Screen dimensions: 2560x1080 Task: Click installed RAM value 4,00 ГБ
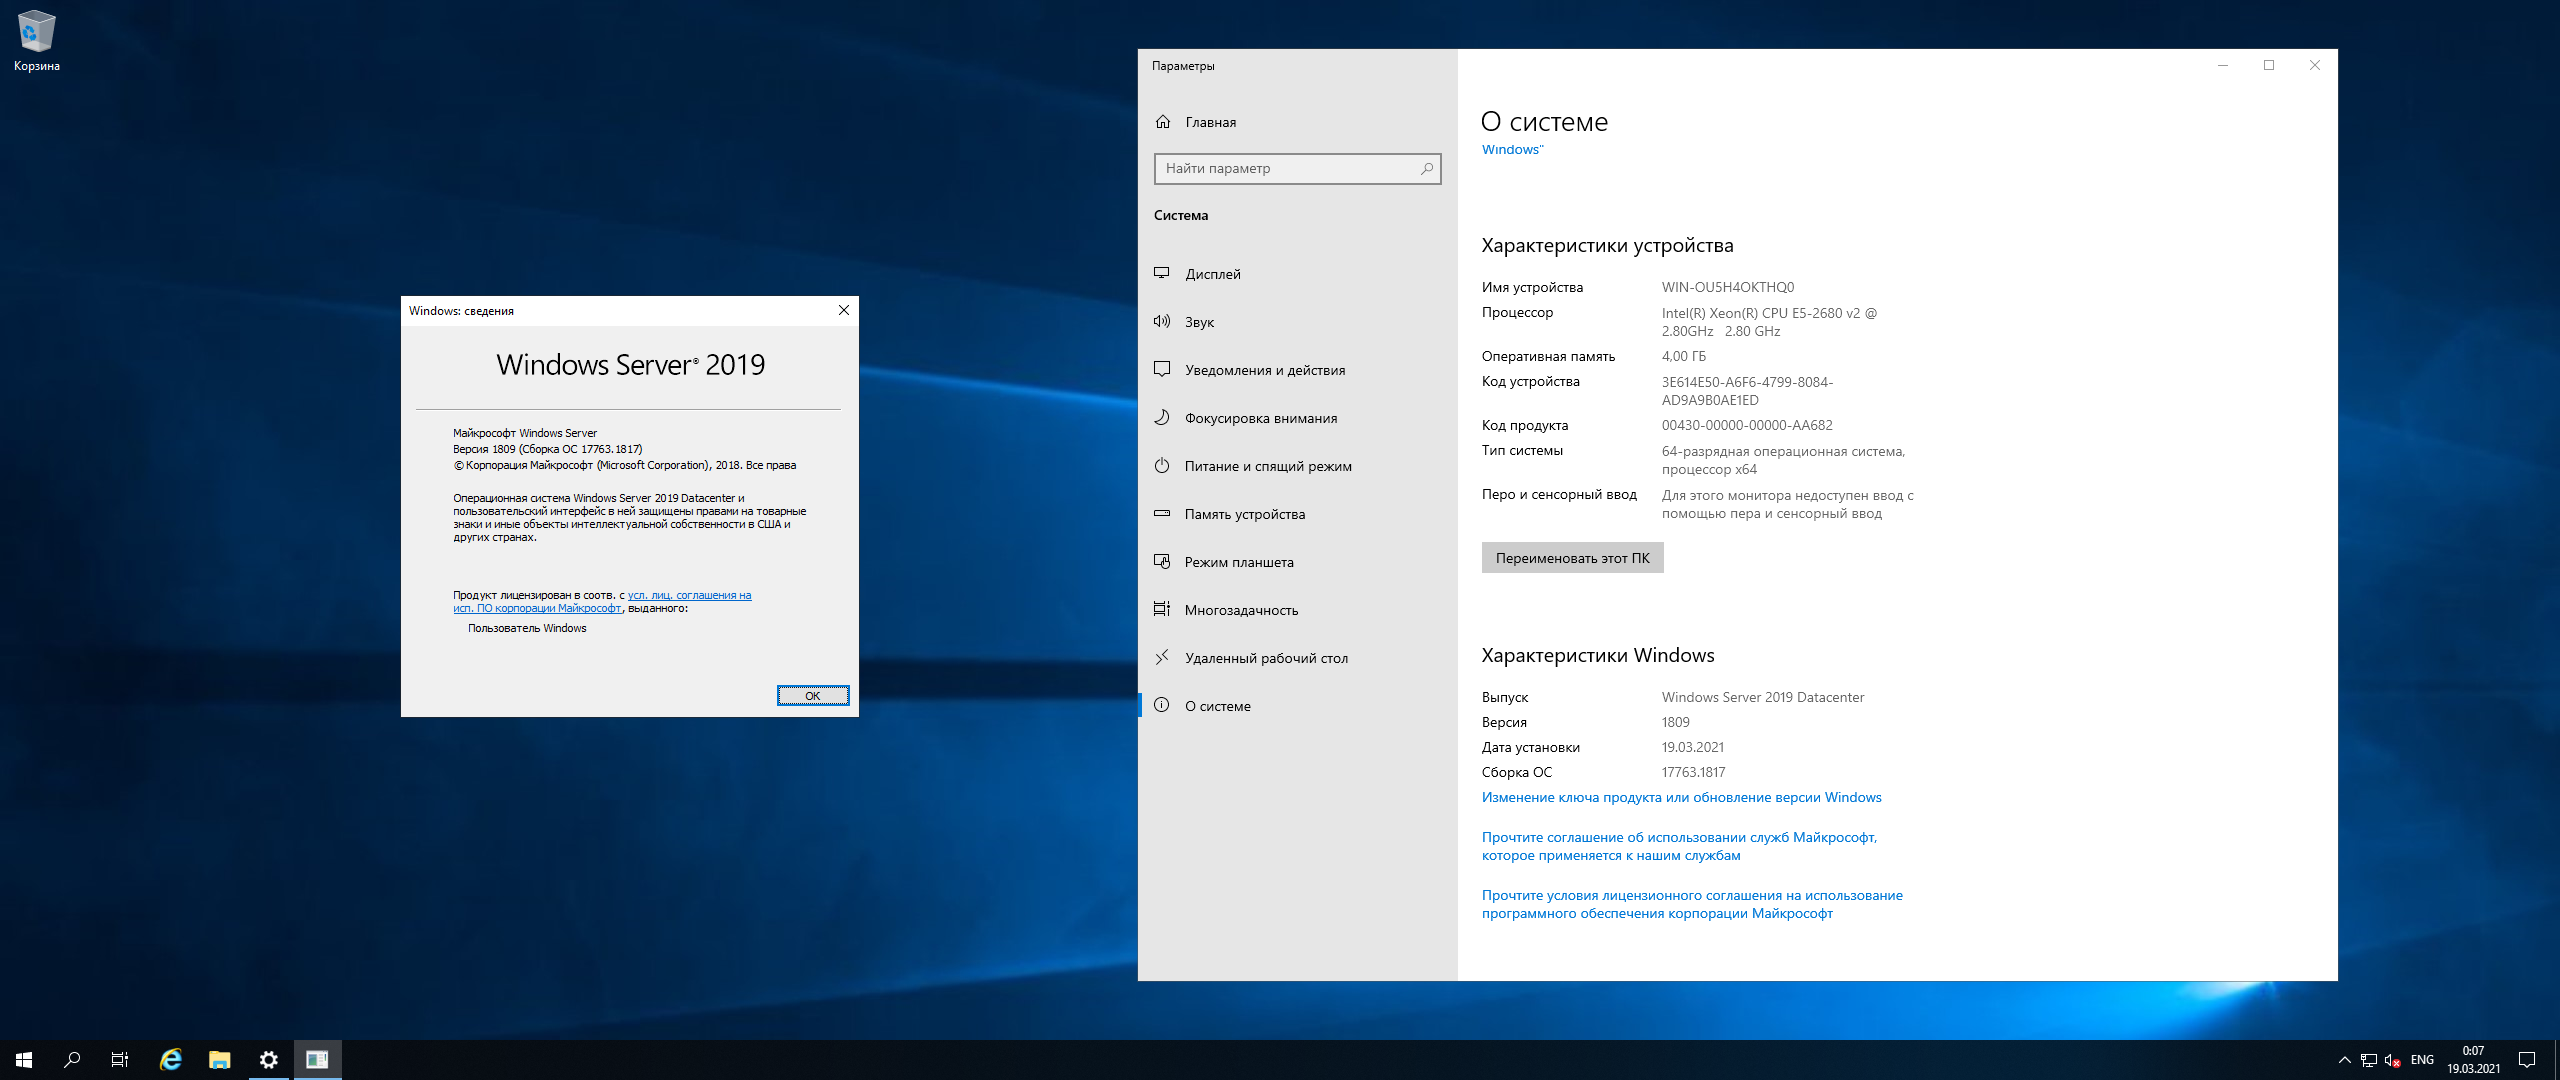pos(1684,356)
